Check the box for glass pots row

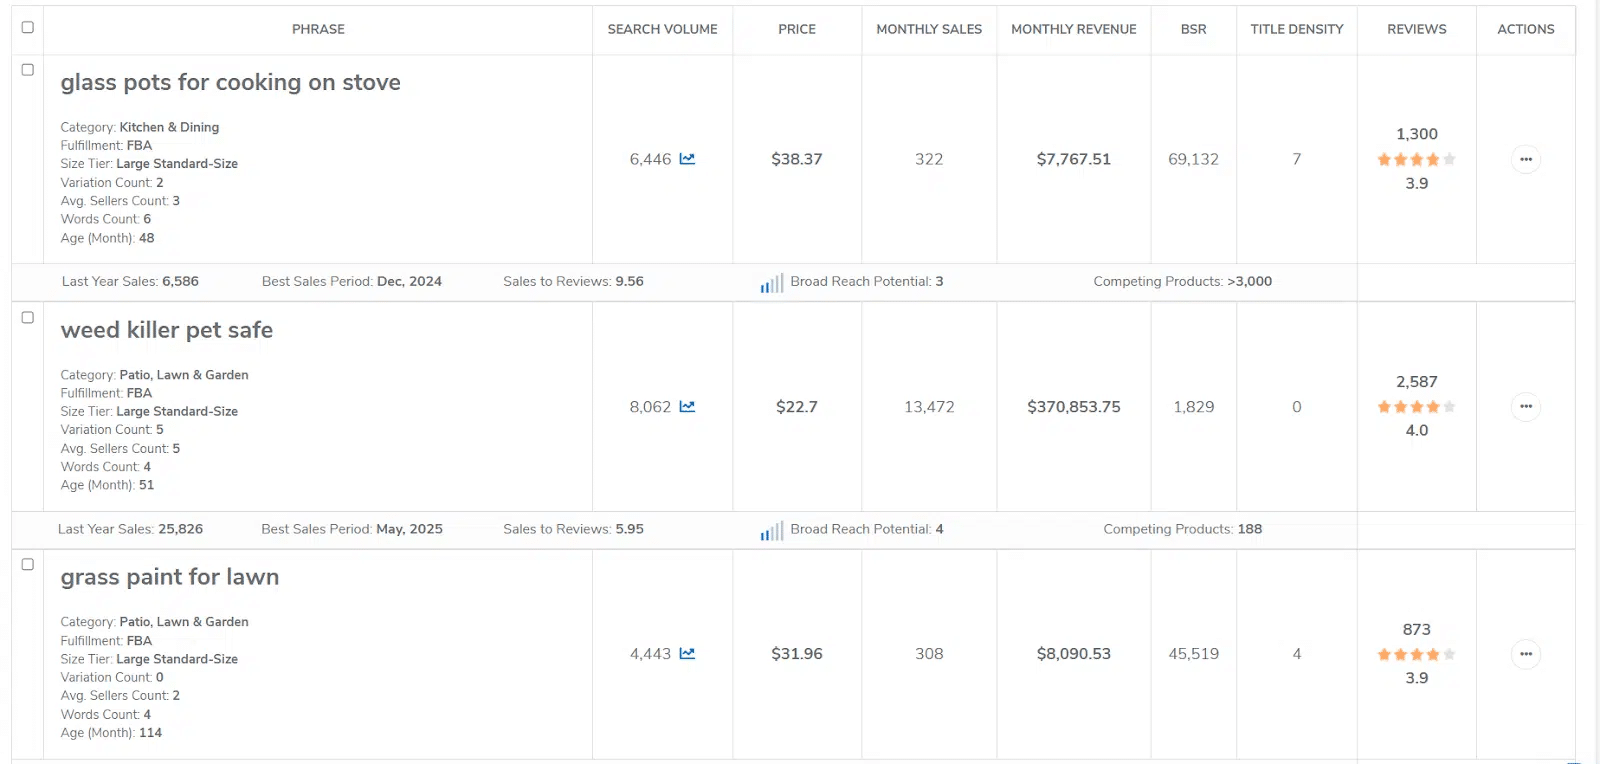click(x=28, y=70)
